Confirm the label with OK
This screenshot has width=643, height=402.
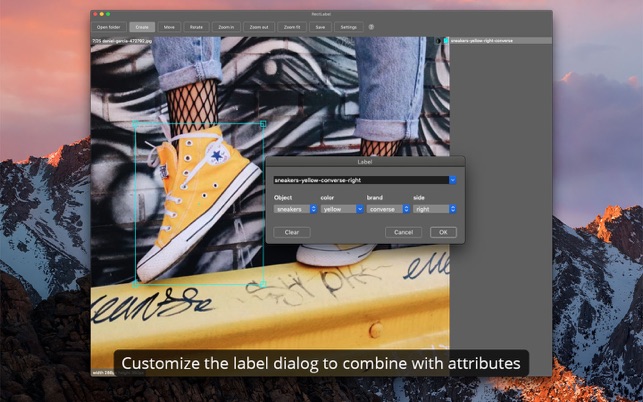443,232
